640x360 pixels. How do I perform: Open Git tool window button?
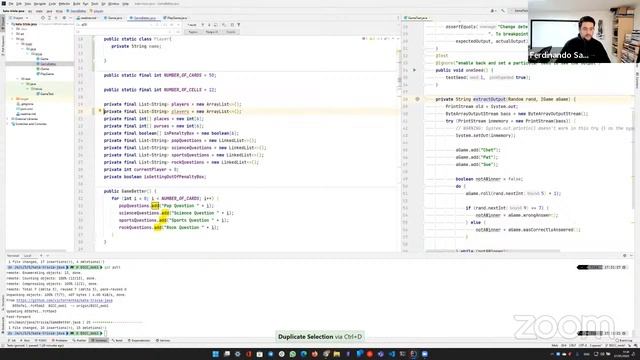pos(13,340)
